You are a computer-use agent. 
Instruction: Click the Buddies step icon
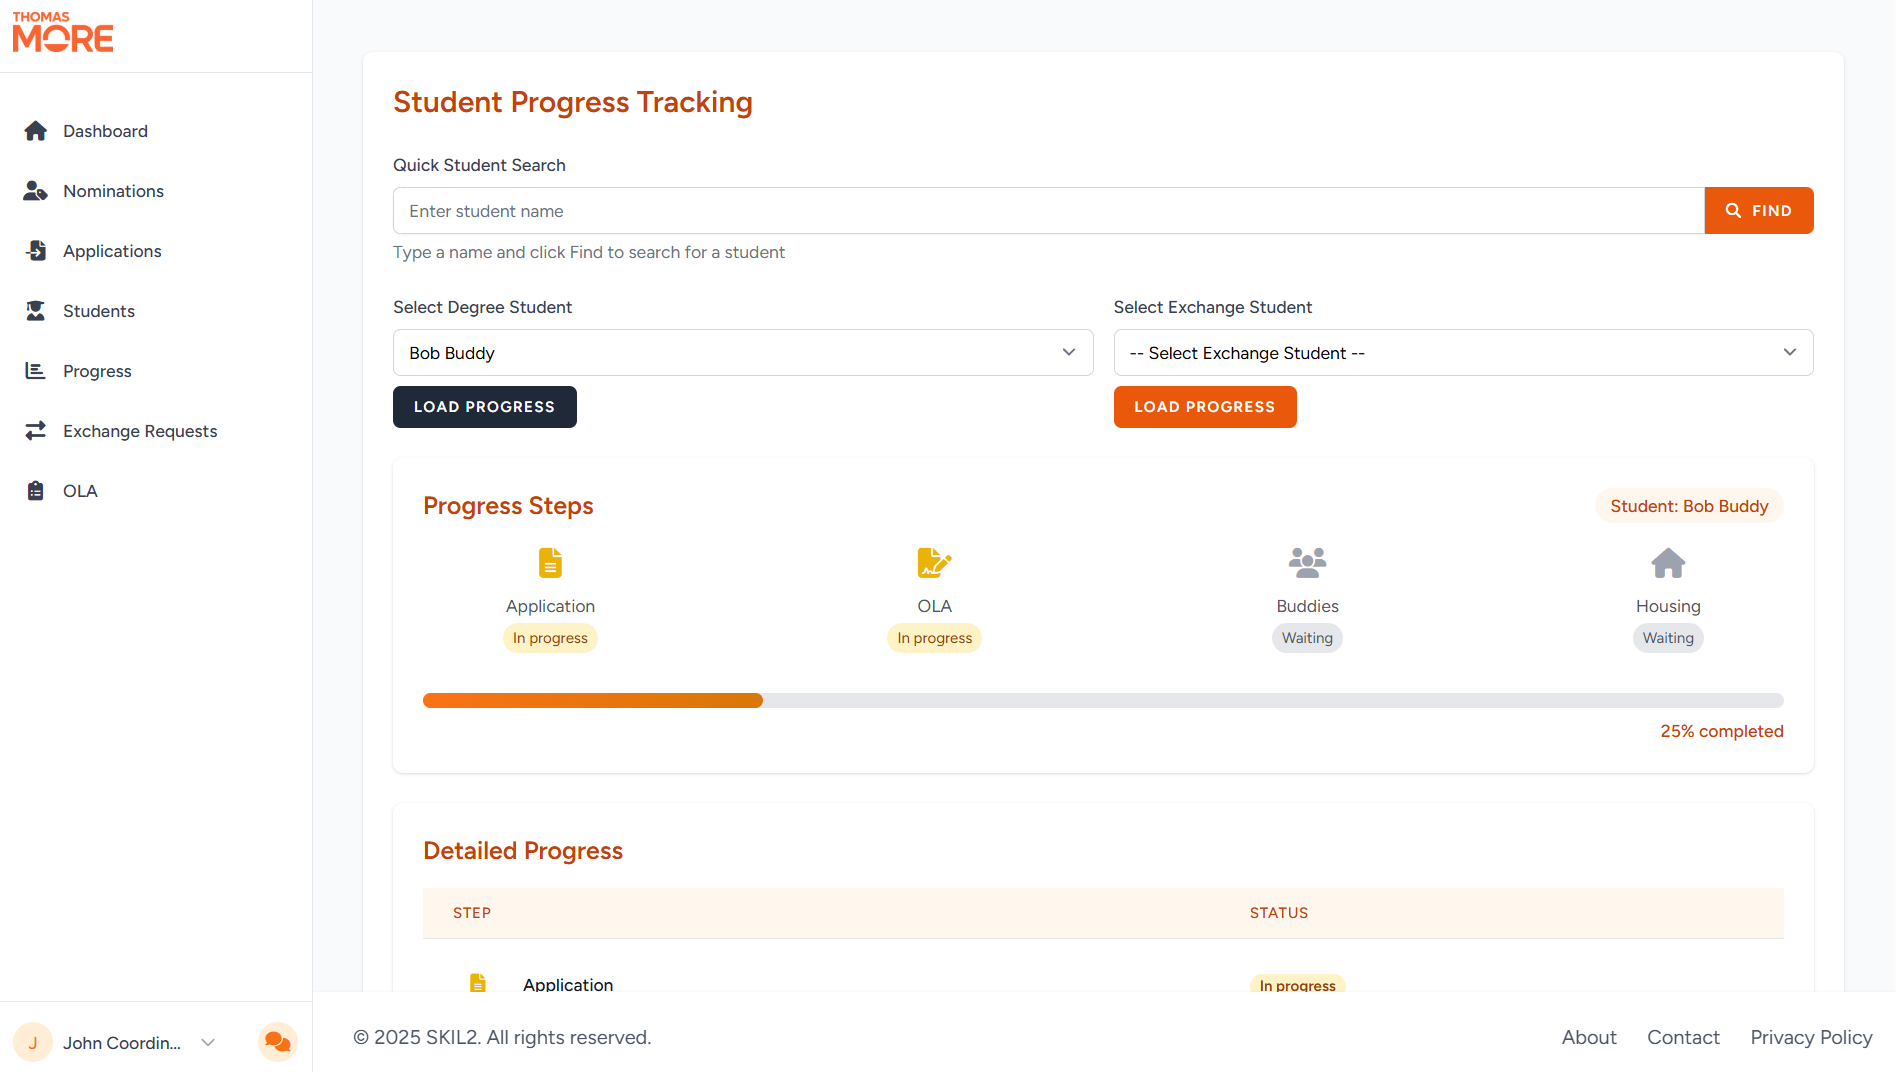point(1307,563)
